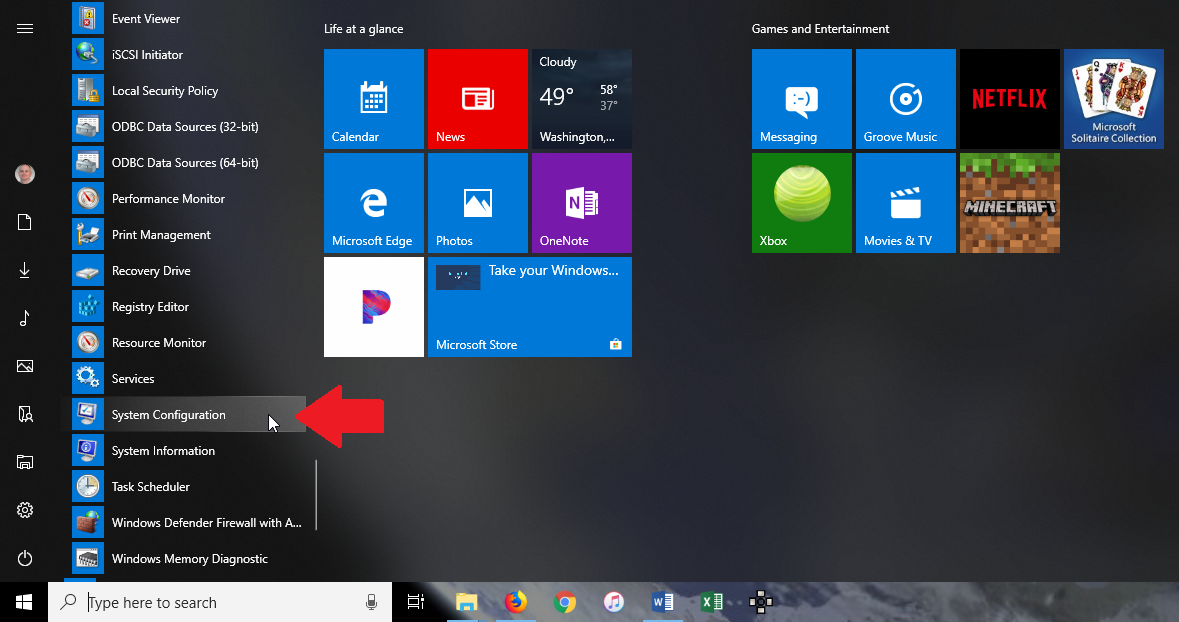Launch the Netflix tile
1179x622 pixels.
1010,99
